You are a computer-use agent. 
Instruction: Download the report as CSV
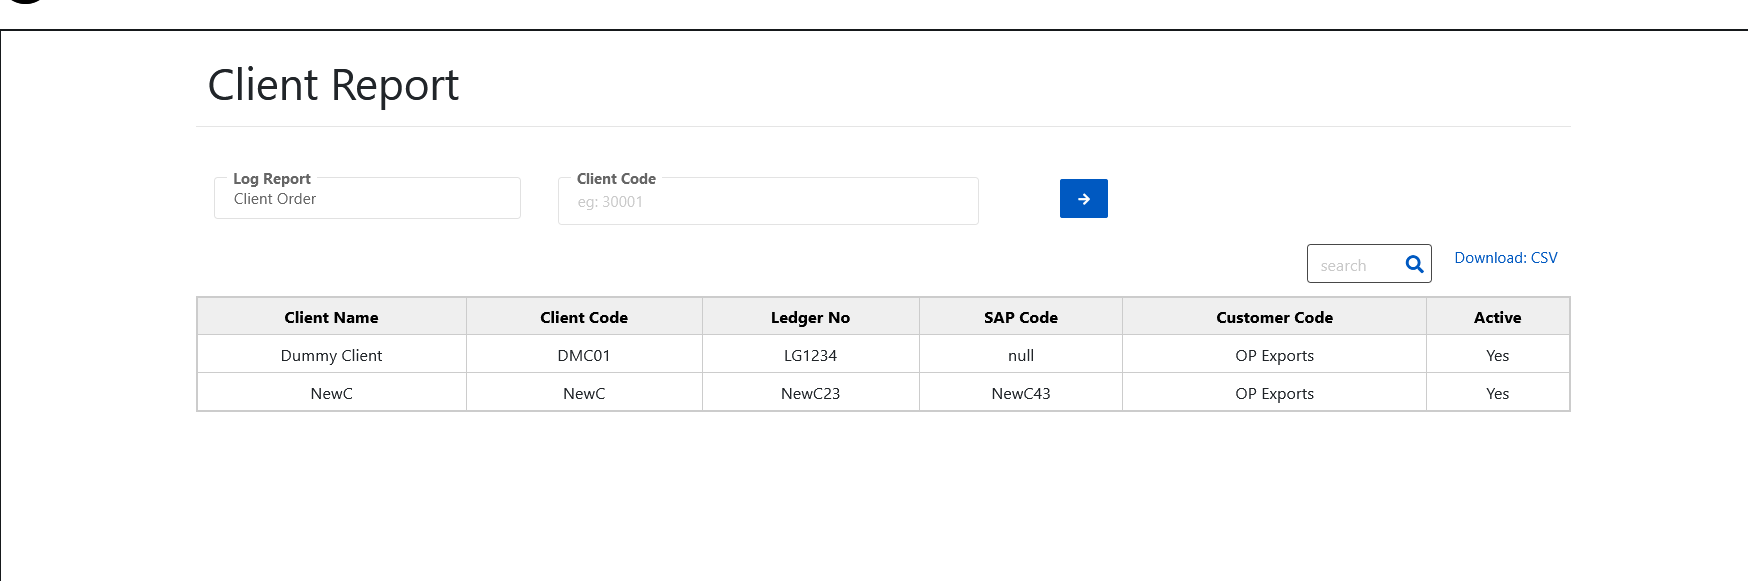coord(1505,258)
